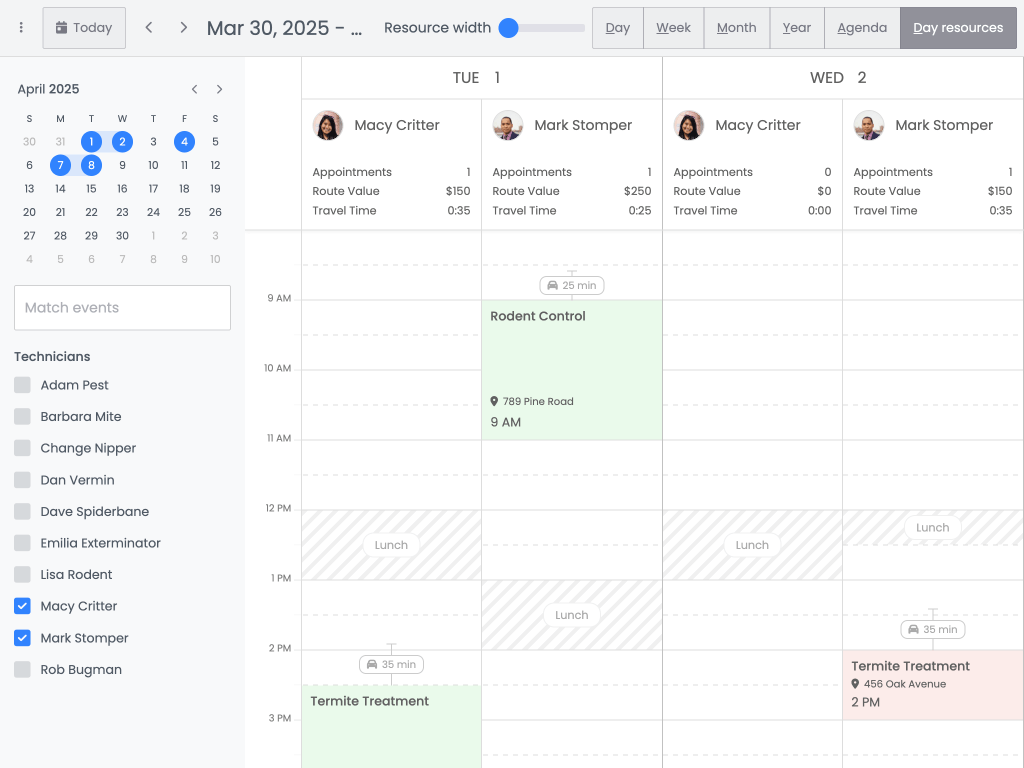Select the Day resources view

958,27
